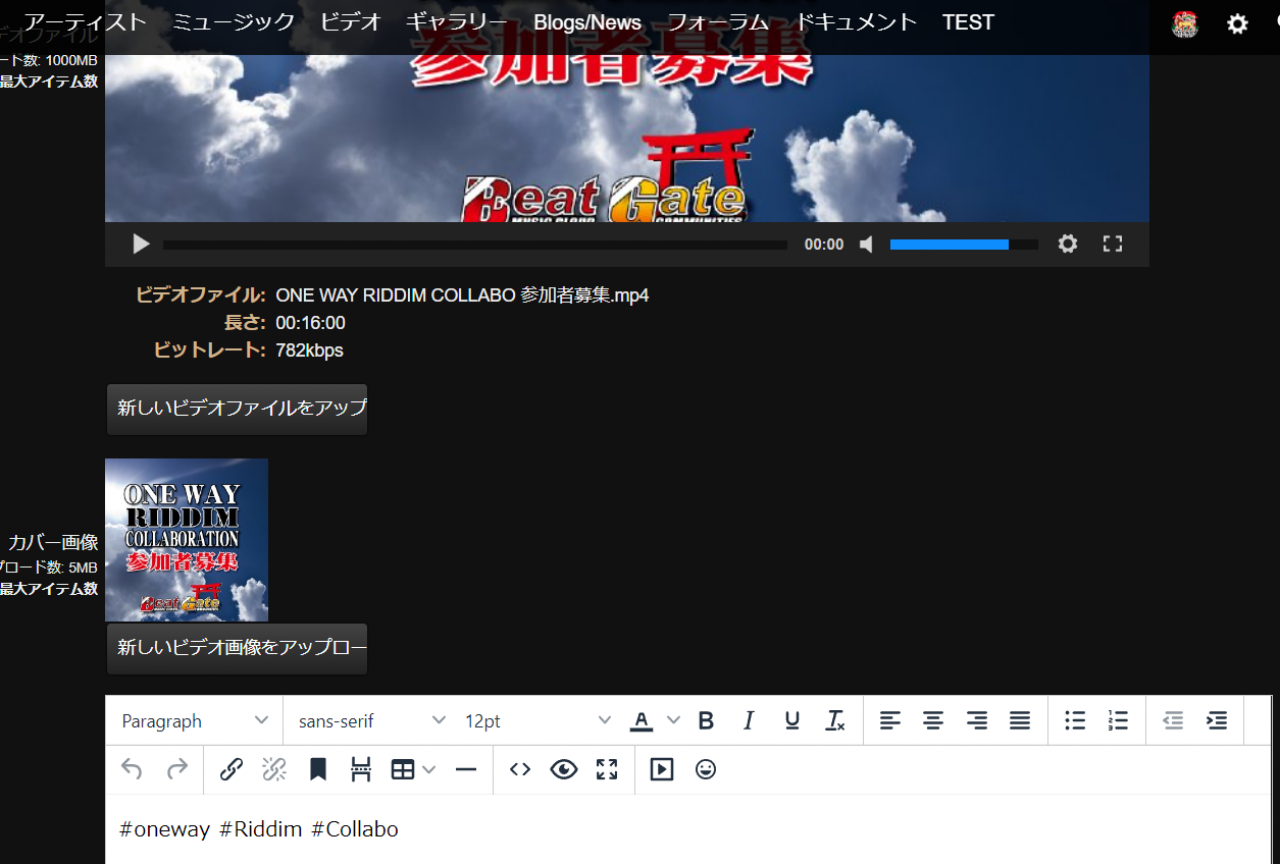Screen dimensions: 1280x864
Task: Clear text formatting
Action: (x=836, y=721)
